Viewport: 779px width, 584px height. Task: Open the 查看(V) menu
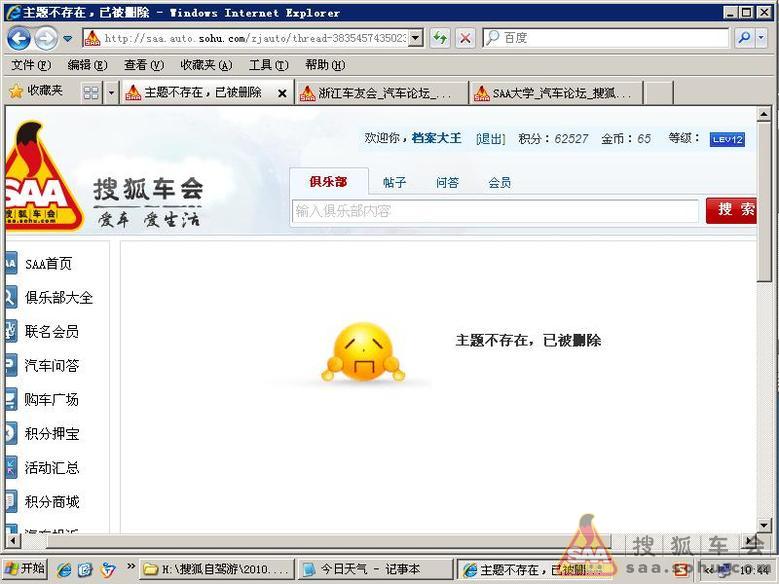143,65
